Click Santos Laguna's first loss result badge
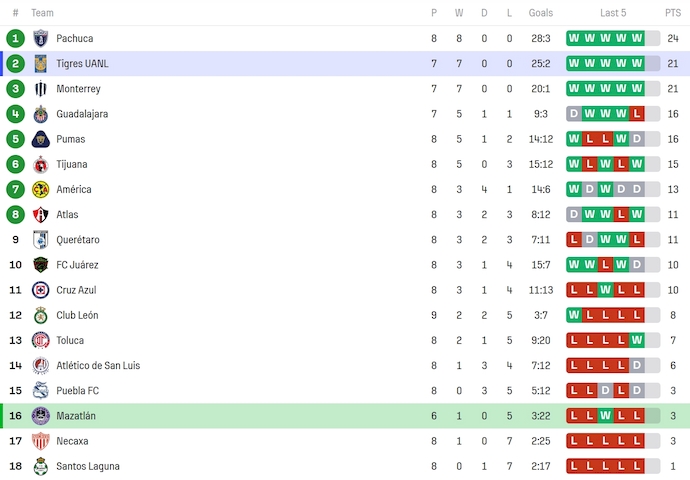Screen dimensions: 690x480 [574, 466]
